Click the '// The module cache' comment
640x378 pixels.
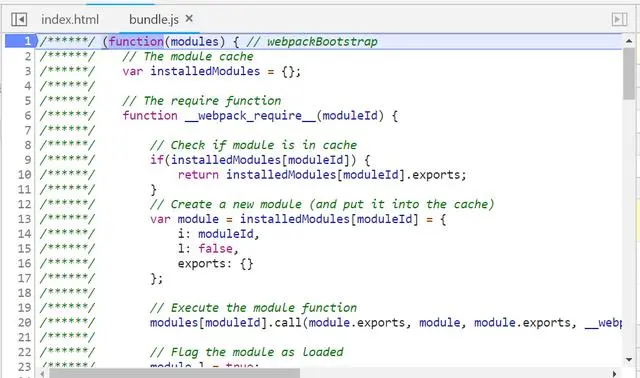point(188,56)
